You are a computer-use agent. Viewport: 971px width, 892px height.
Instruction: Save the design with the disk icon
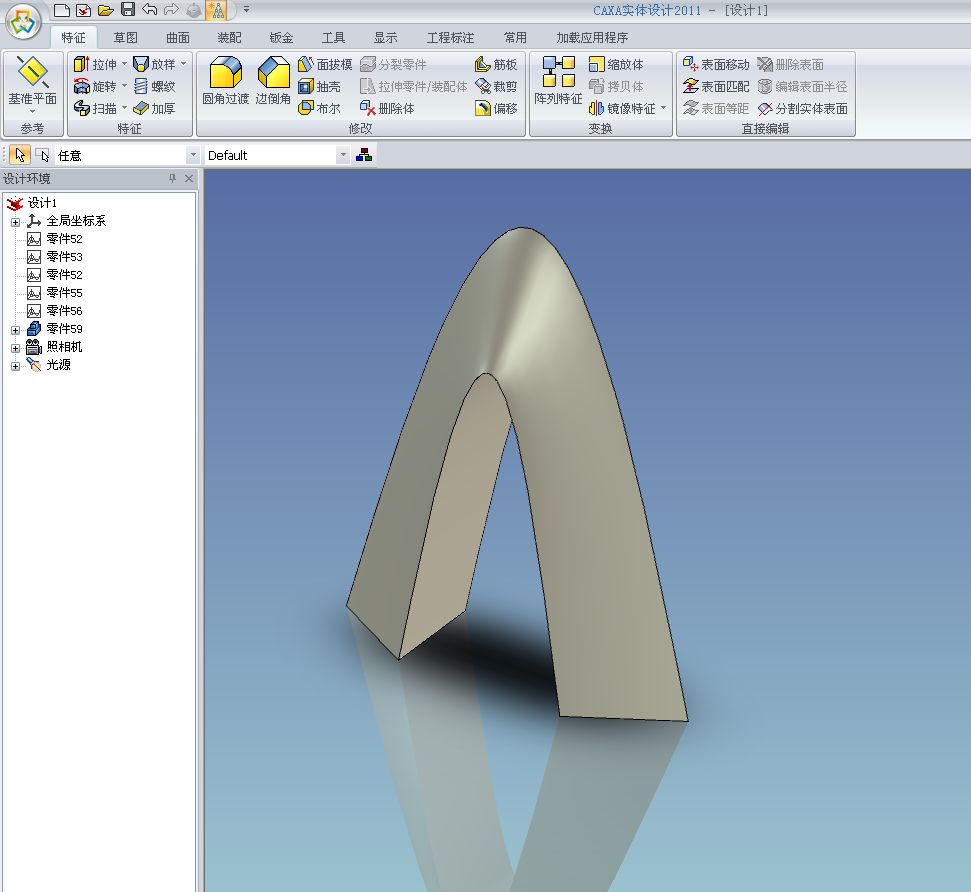(128, 9)
